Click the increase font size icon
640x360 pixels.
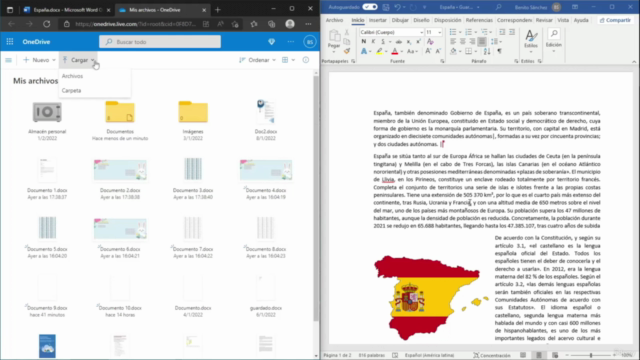[428, 51]
